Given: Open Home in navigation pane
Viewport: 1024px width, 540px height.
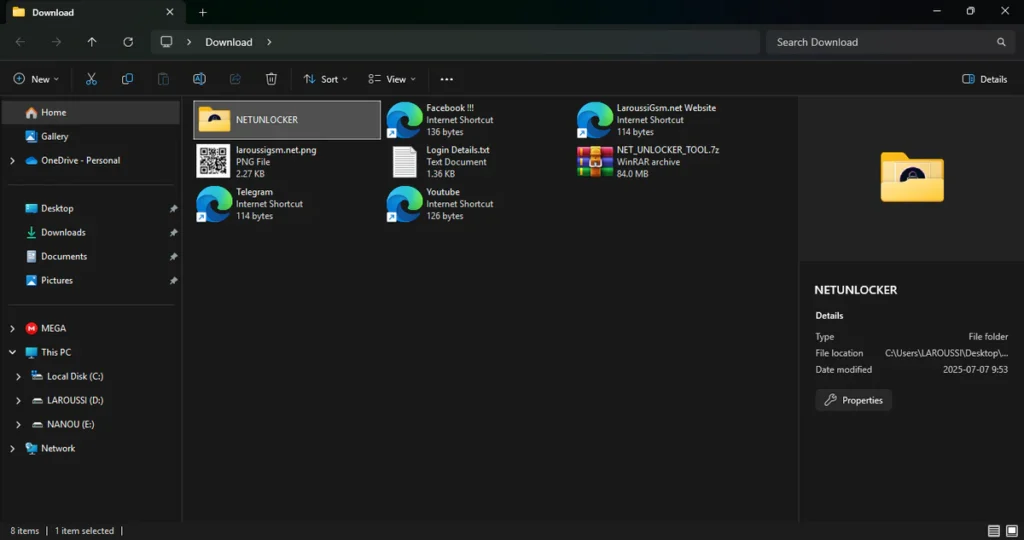Looking at the screenshot, I should tap(91, 112).
